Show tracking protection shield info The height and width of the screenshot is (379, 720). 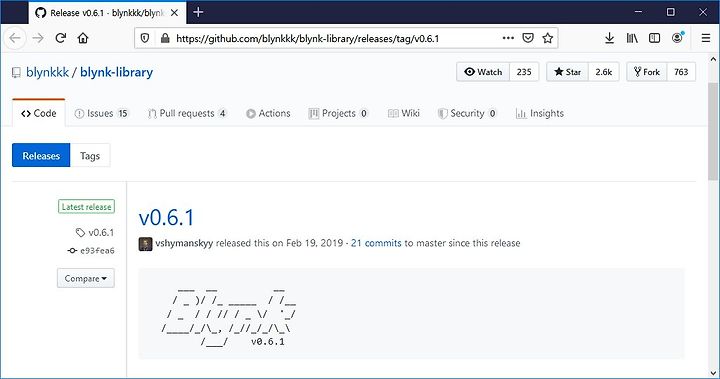(x=145, y=38)
